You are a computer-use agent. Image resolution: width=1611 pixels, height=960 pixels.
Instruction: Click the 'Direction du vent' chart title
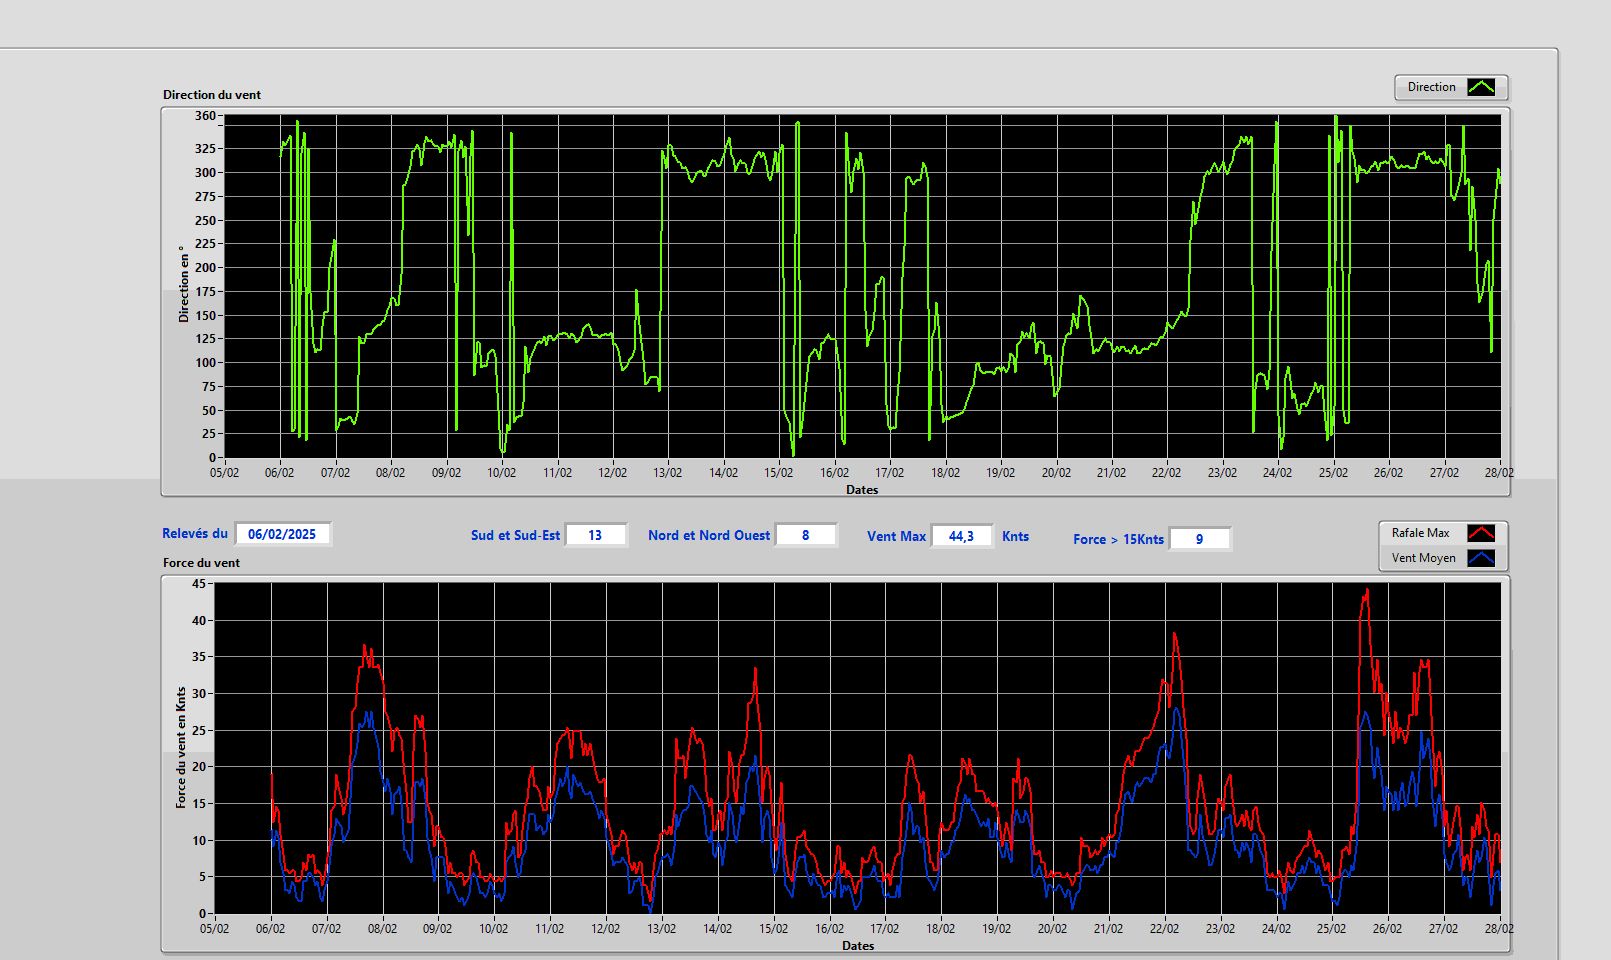pyautogui.click(x=212, y=95)
